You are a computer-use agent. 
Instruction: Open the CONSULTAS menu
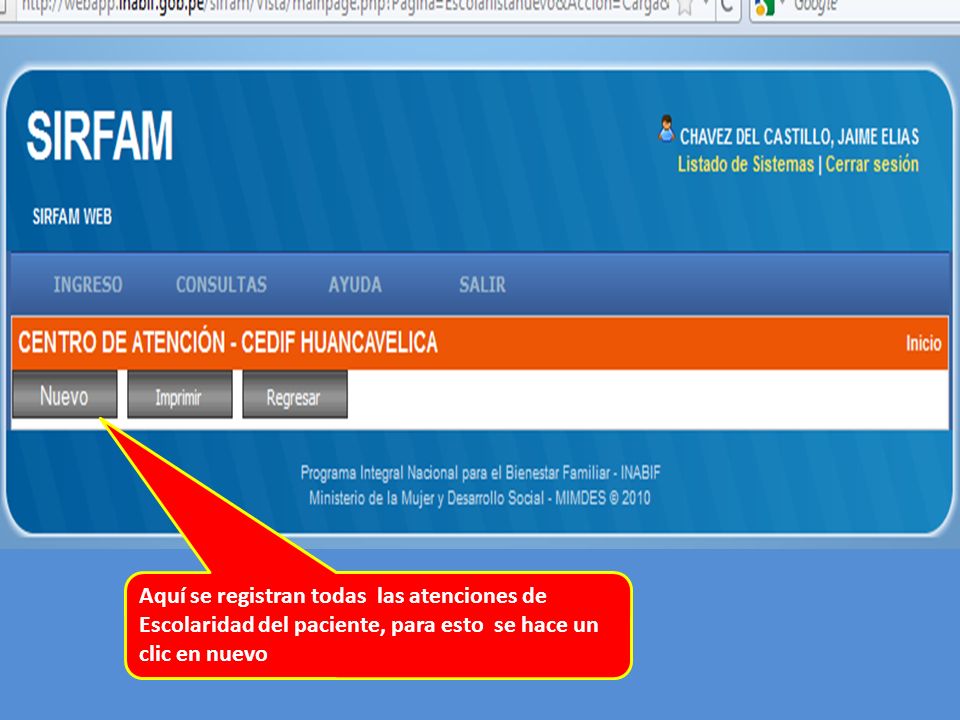point(221,285)
